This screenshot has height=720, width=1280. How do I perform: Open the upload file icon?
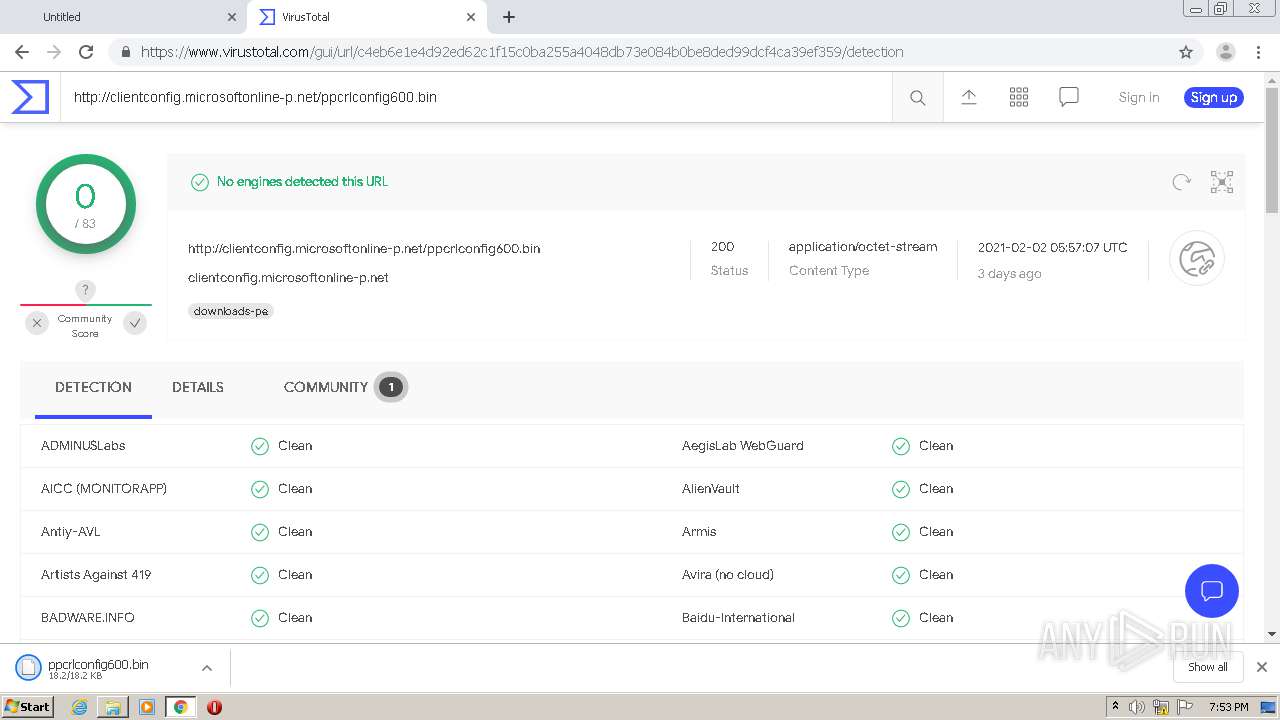click(x=968, y=97)
